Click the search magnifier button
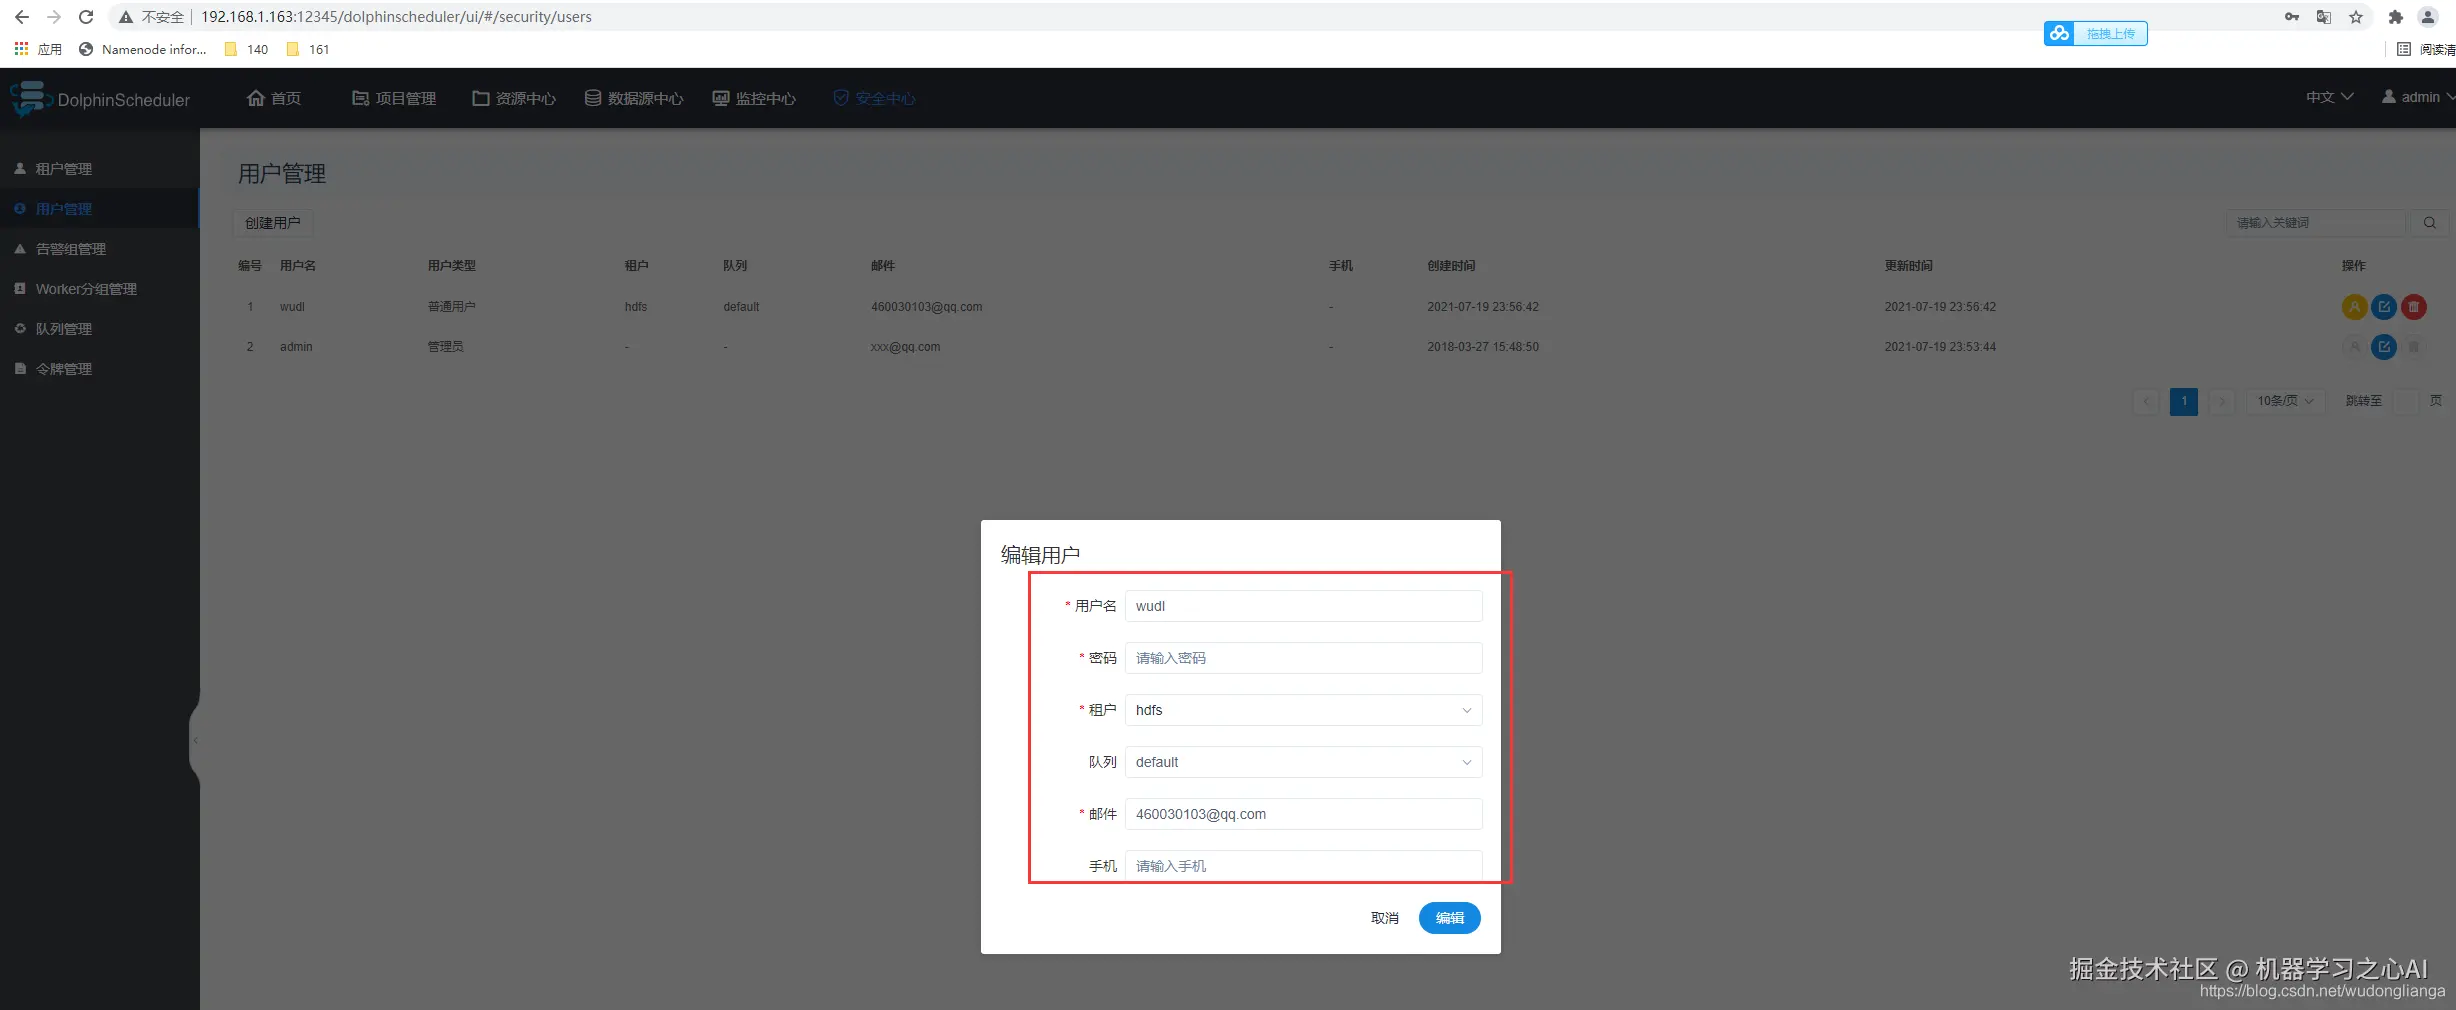Viewport: 2456px width, 1010px height. point(2429,223)
